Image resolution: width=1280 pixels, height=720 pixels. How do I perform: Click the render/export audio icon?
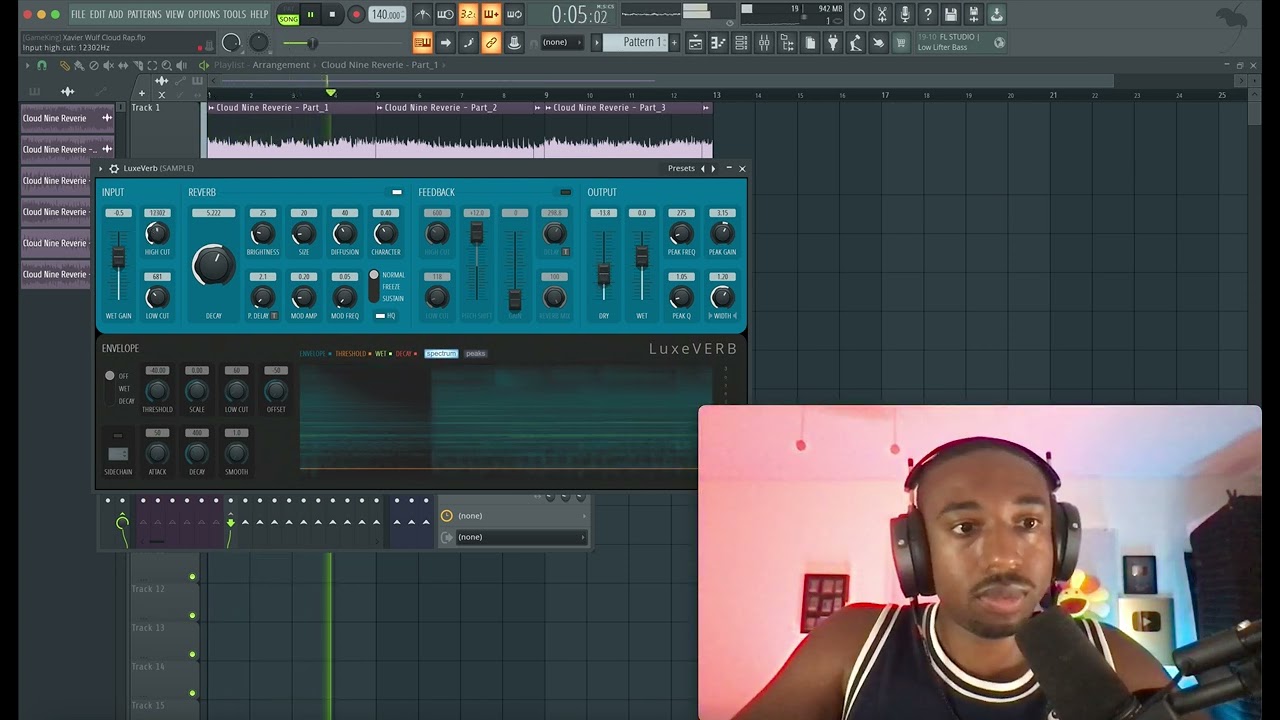pos(974,14)
